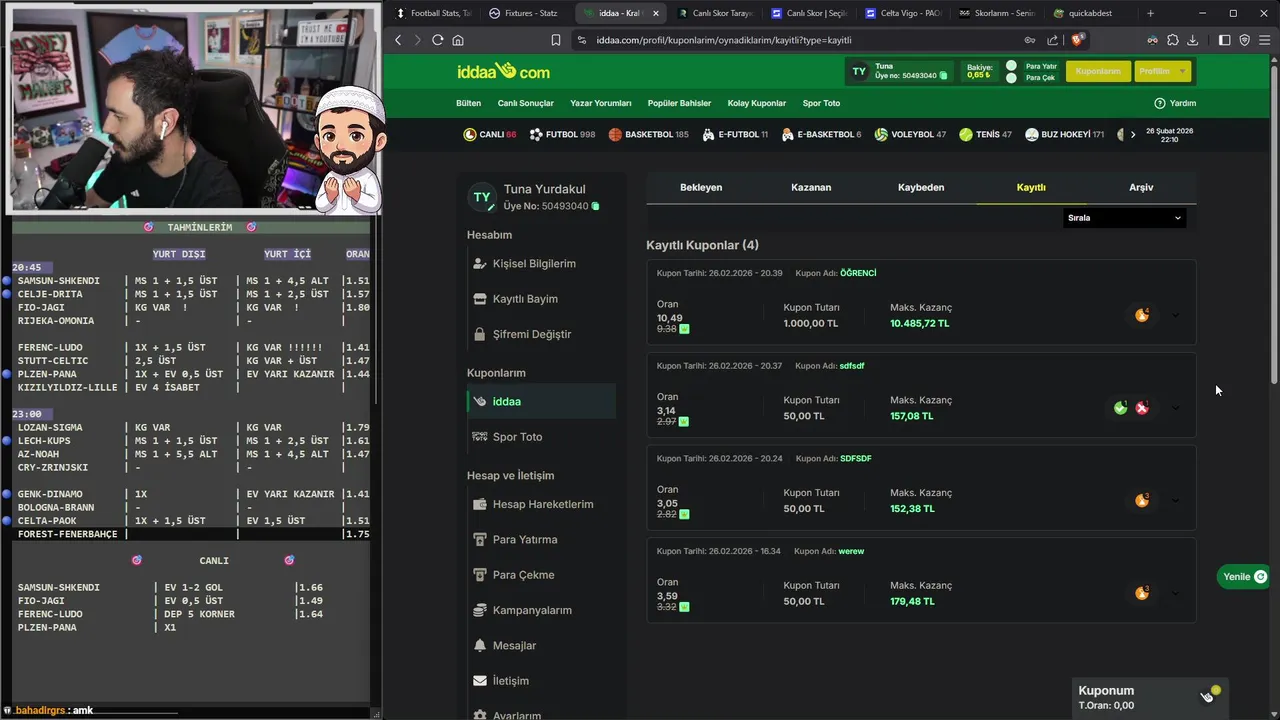Open Brave shields icon in address bar
This screenshot has width=1280, height=720.
1079,40
